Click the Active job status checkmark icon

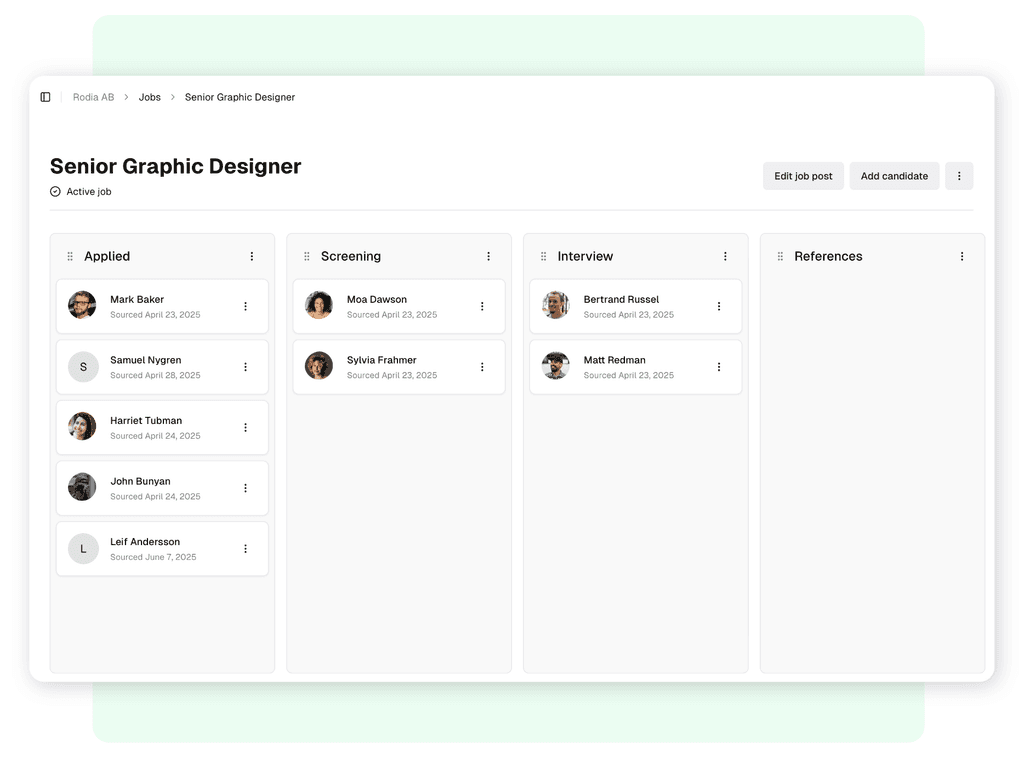click(55, 191)
